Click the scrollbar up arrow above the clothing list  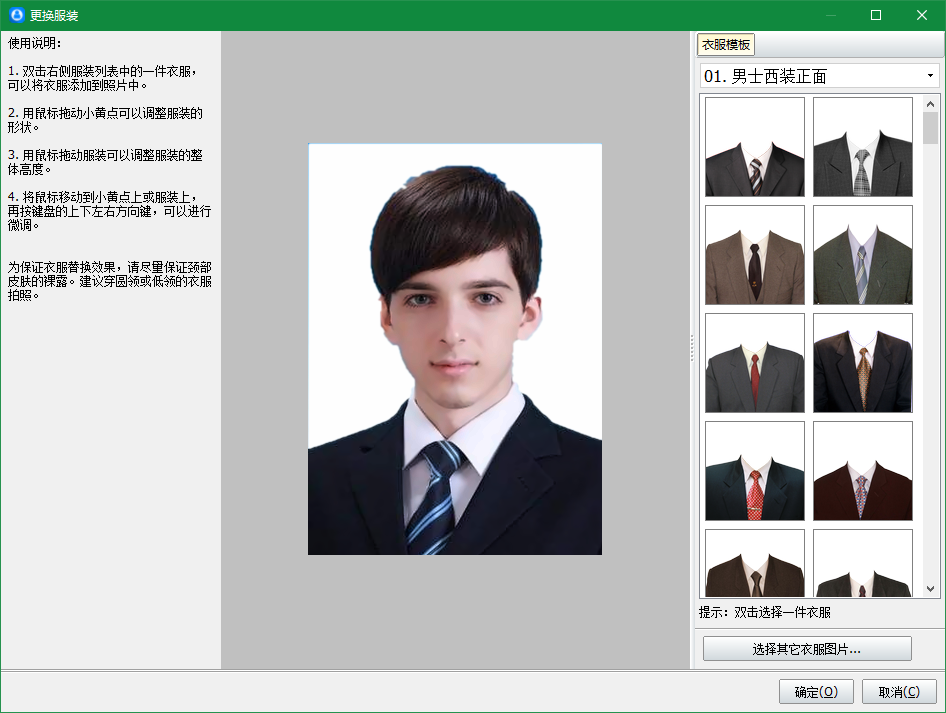[929, 104]
